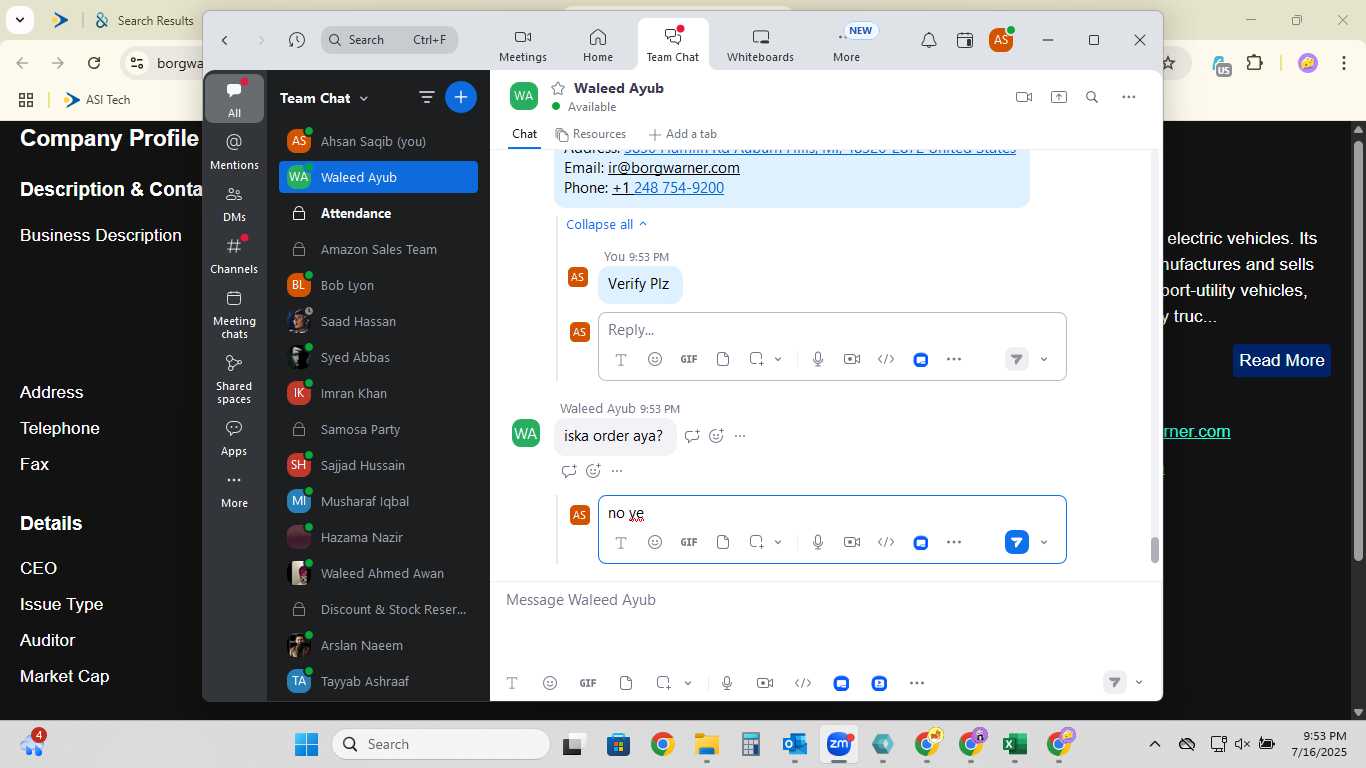Open Shared spaces in sidebar

tap(234, 379)
